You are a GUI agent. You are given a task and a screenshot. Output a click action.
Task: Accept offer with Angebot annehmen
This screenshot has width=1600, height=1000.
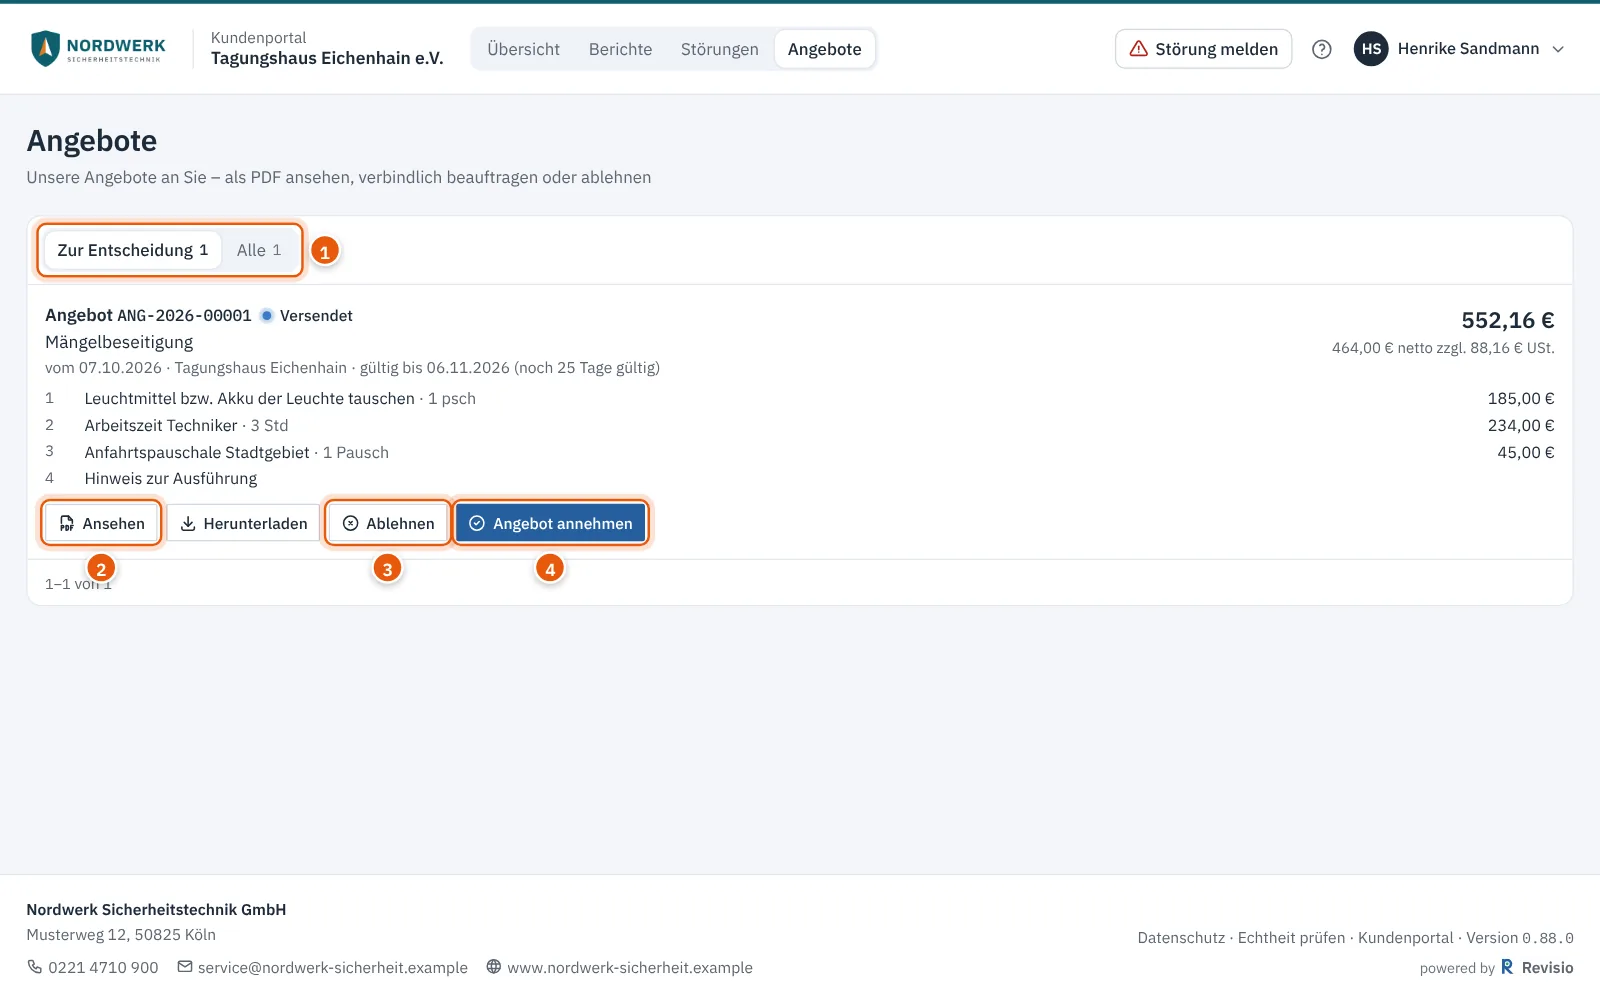551,523
